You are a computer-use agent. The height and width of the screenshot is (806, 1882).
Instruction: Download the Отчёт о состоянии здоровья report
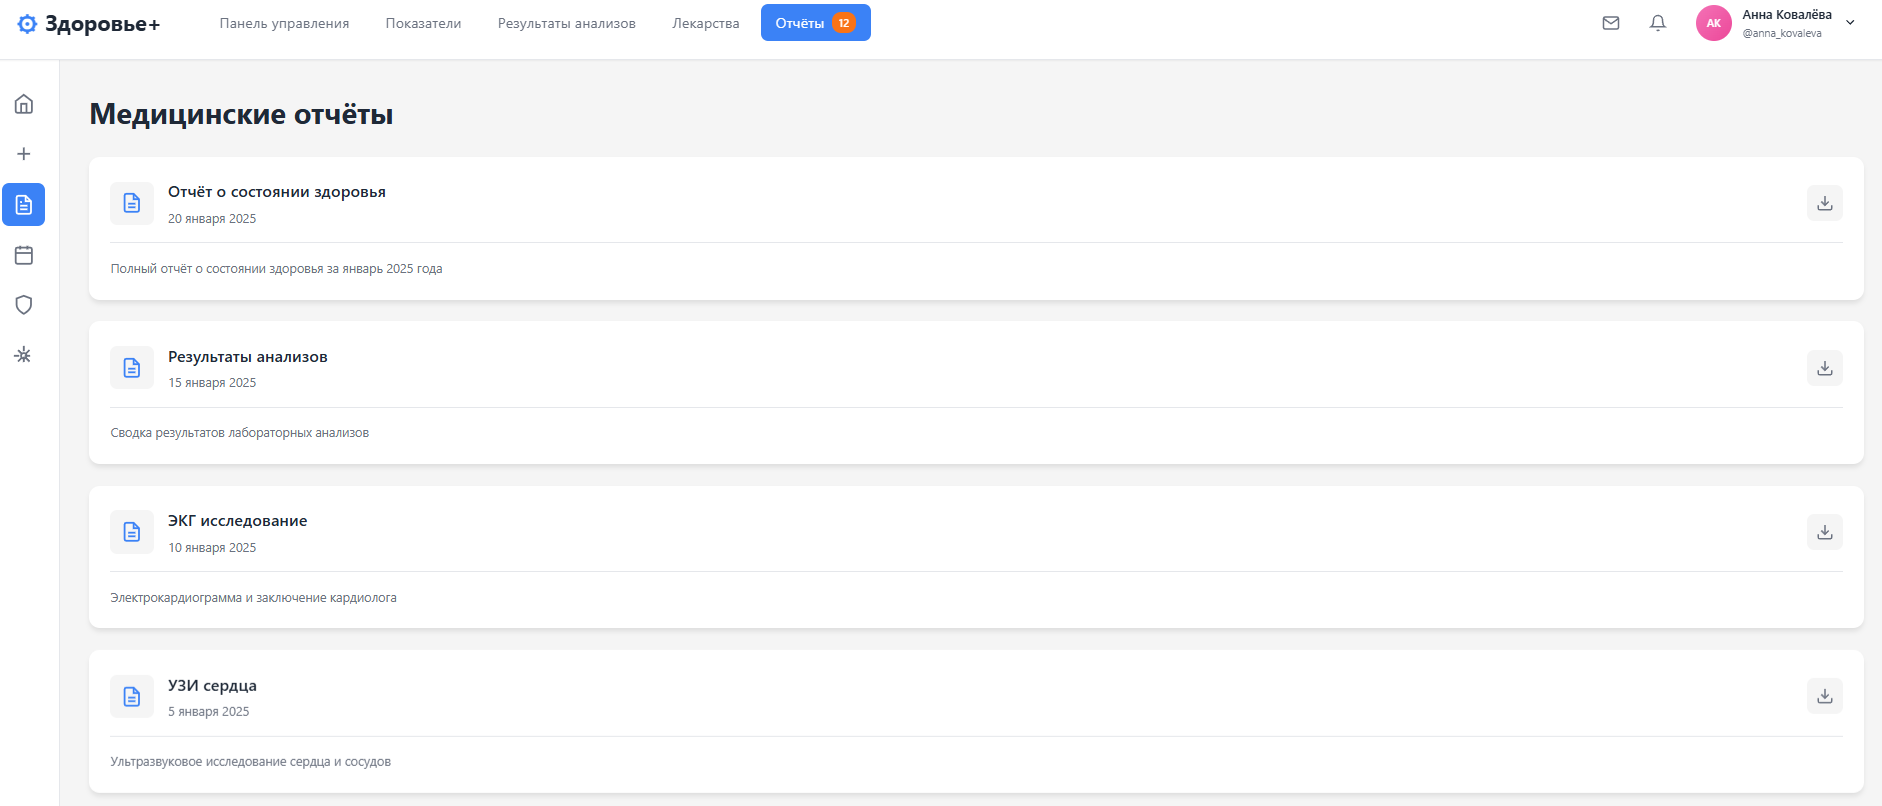(1825, 203)
